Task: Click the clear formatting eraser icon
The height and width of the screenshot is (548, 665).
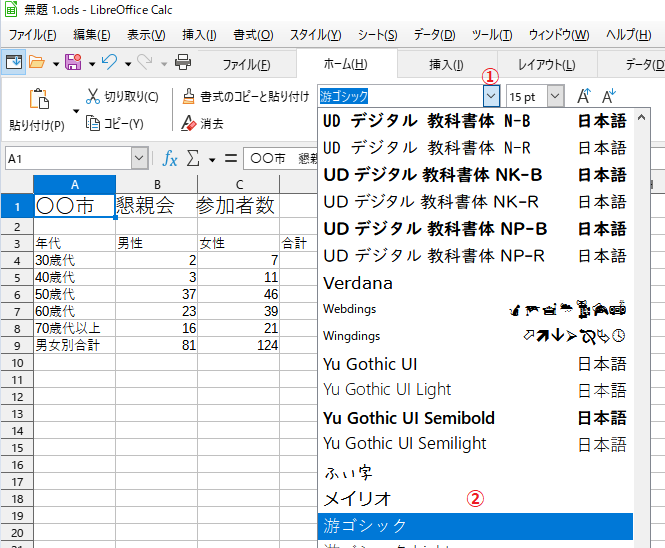Action: (x=188, y=123)
